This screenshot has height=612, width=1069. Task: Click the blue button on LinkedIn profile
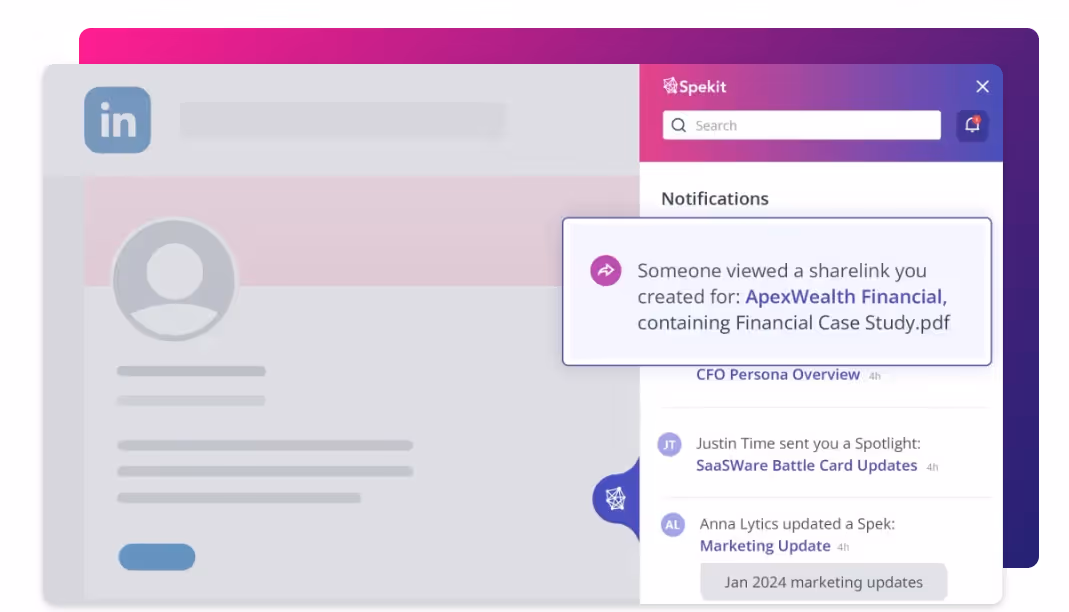157,557
